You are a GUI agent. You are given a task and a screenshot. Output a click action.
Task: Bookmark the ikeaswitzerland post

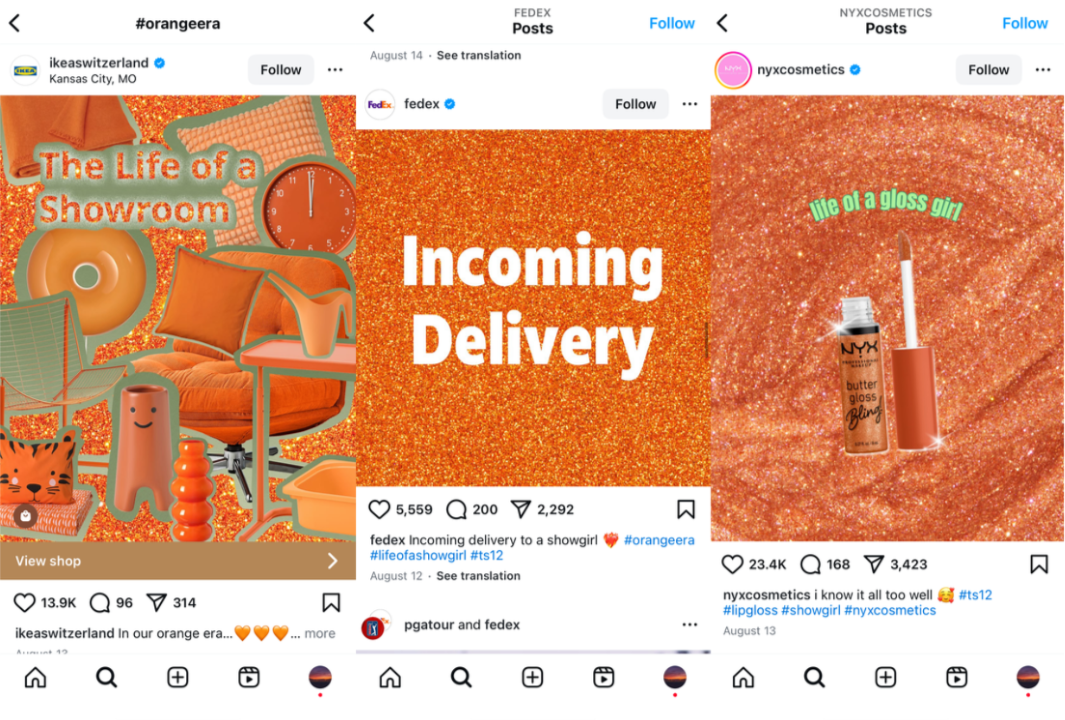click(331, 602)
